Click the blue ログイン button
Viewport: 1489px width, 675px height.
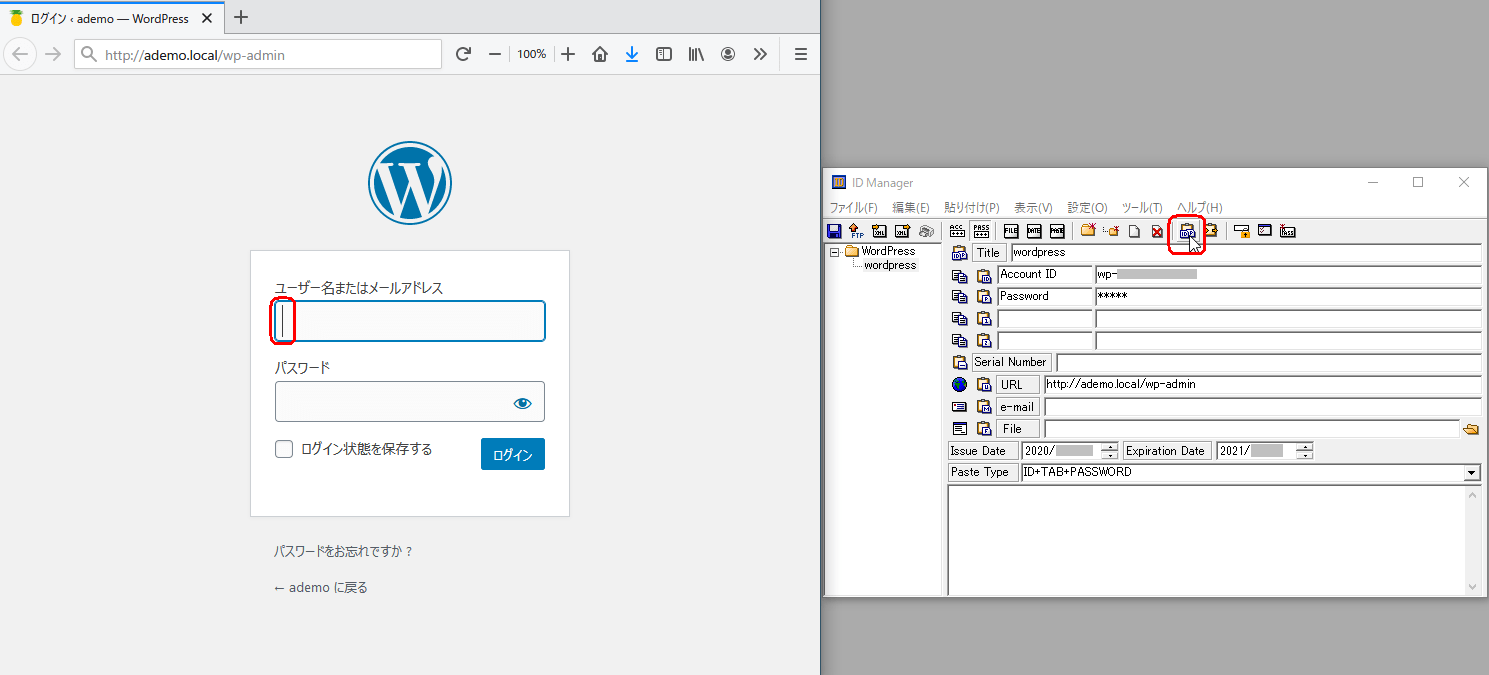point(513,454)
